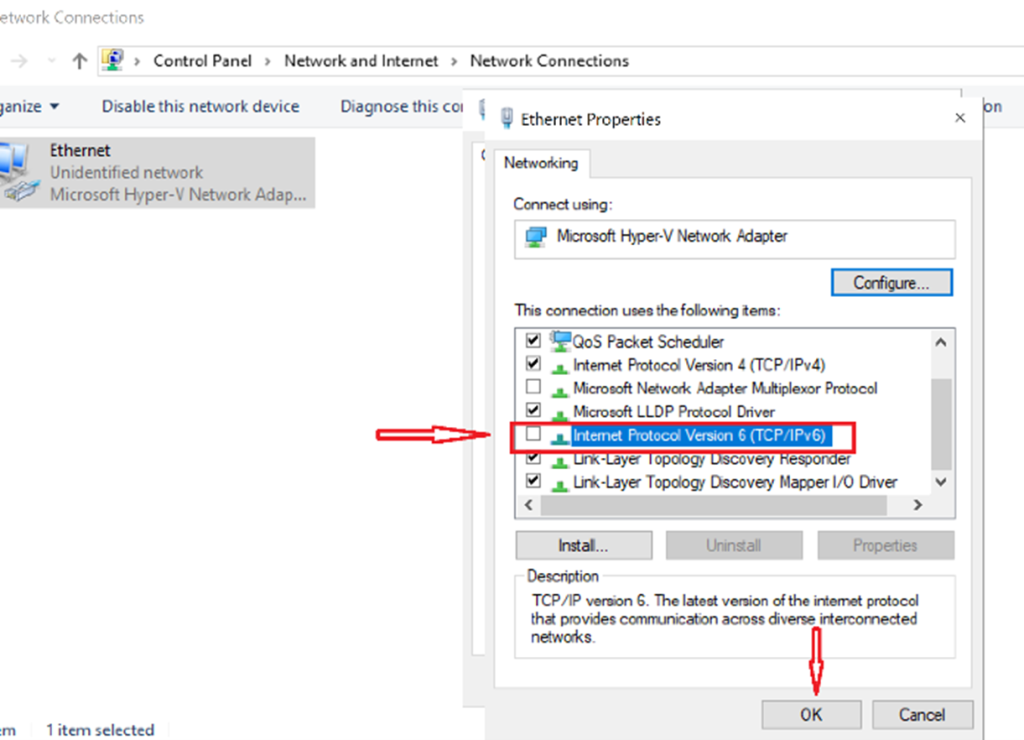
Task: Click the Properties button
Action: (885, 545)
